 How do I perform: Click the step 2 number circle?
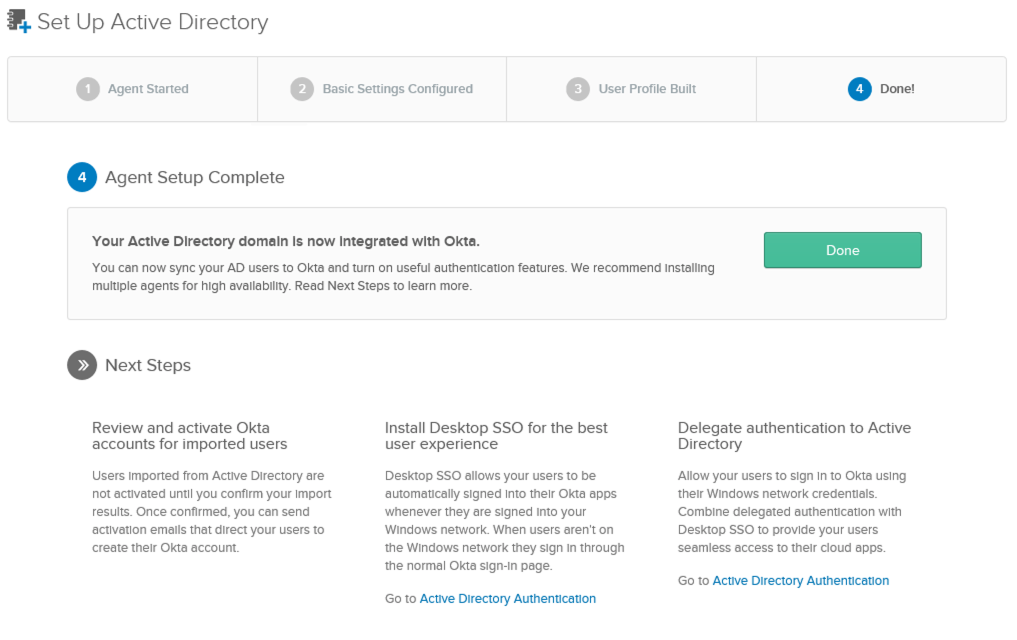302,89
